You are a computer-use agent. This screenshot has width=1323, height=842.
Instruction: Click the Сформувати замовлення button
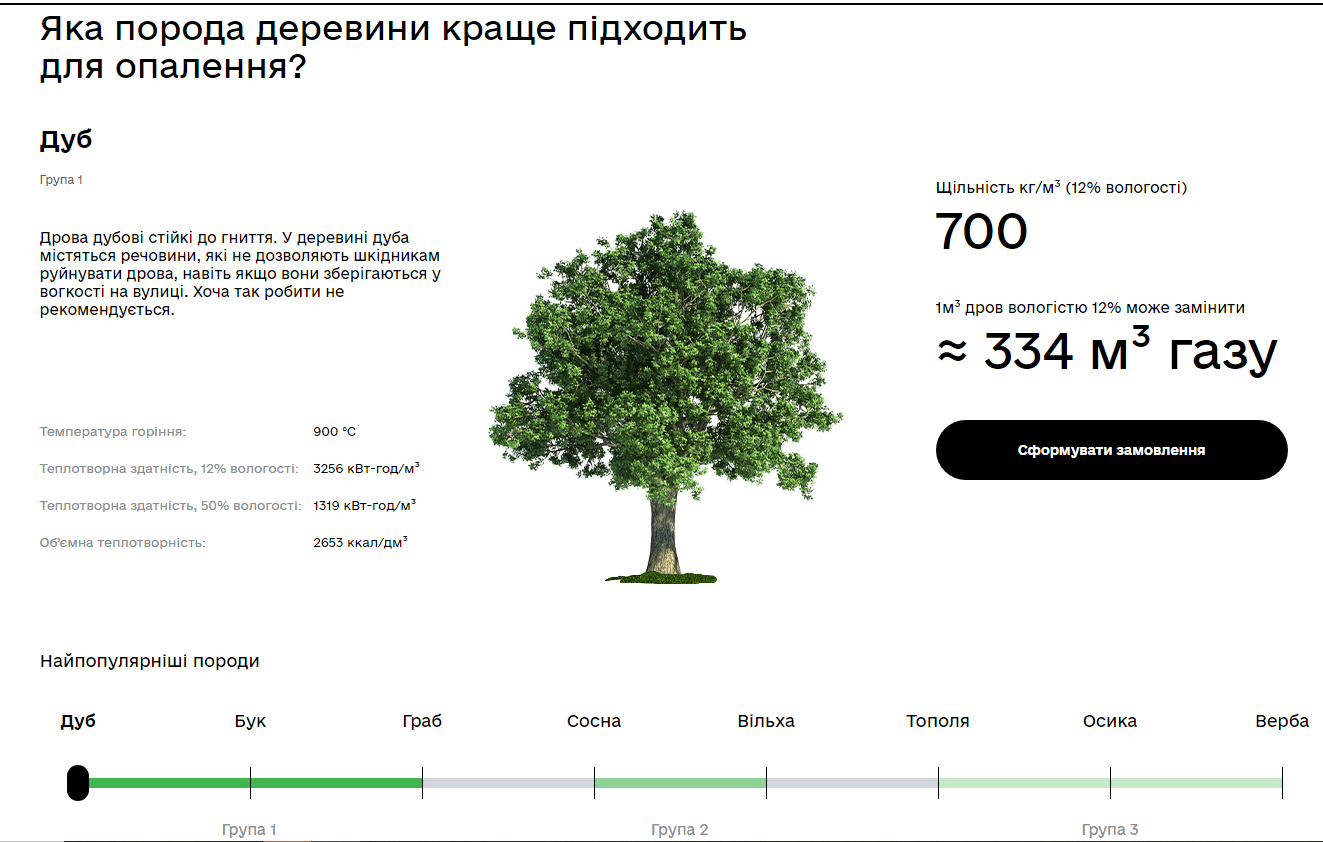click(x=1111, y=450)
